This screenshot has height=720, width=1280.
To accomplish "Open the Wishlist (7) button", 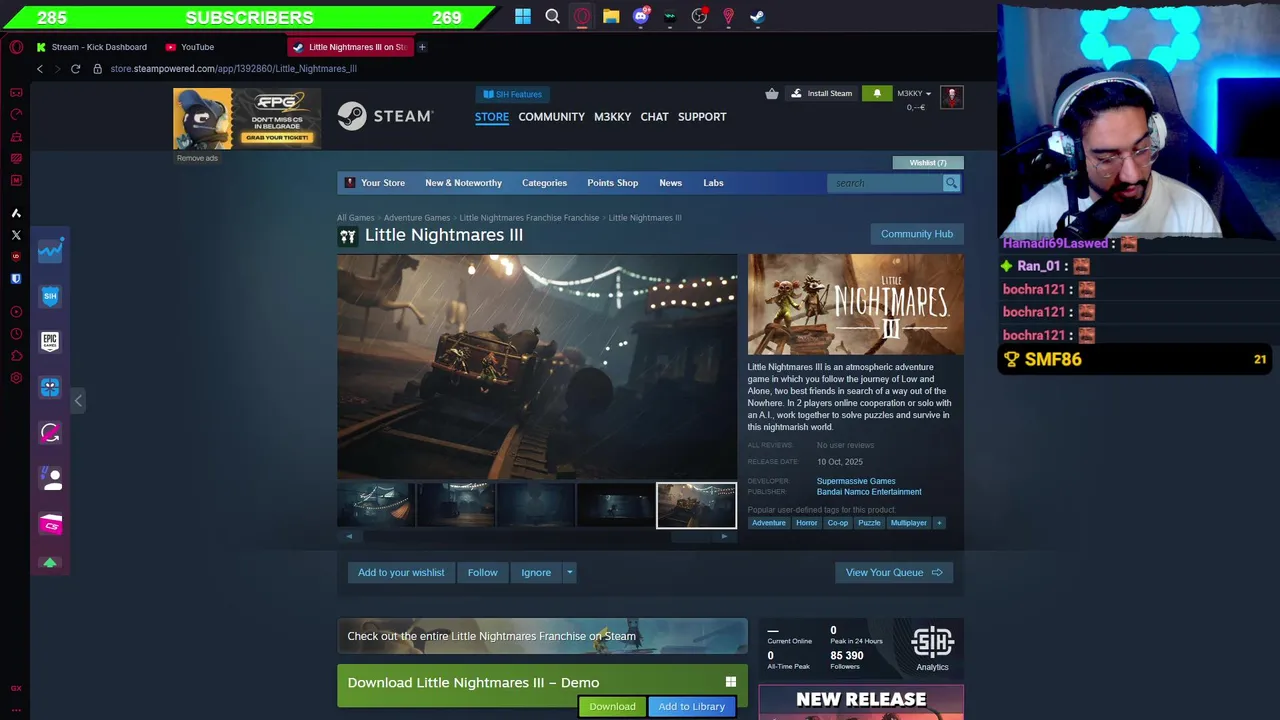I will coord(928,163).
